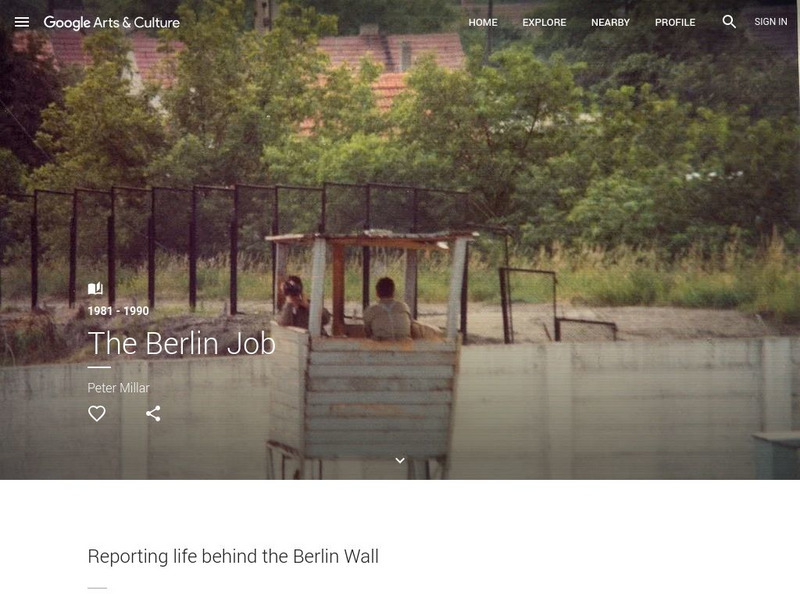Viewport: 800px width, 594px height.
Task: Share The Berlin Job story
Action: (x=153, y=413)
